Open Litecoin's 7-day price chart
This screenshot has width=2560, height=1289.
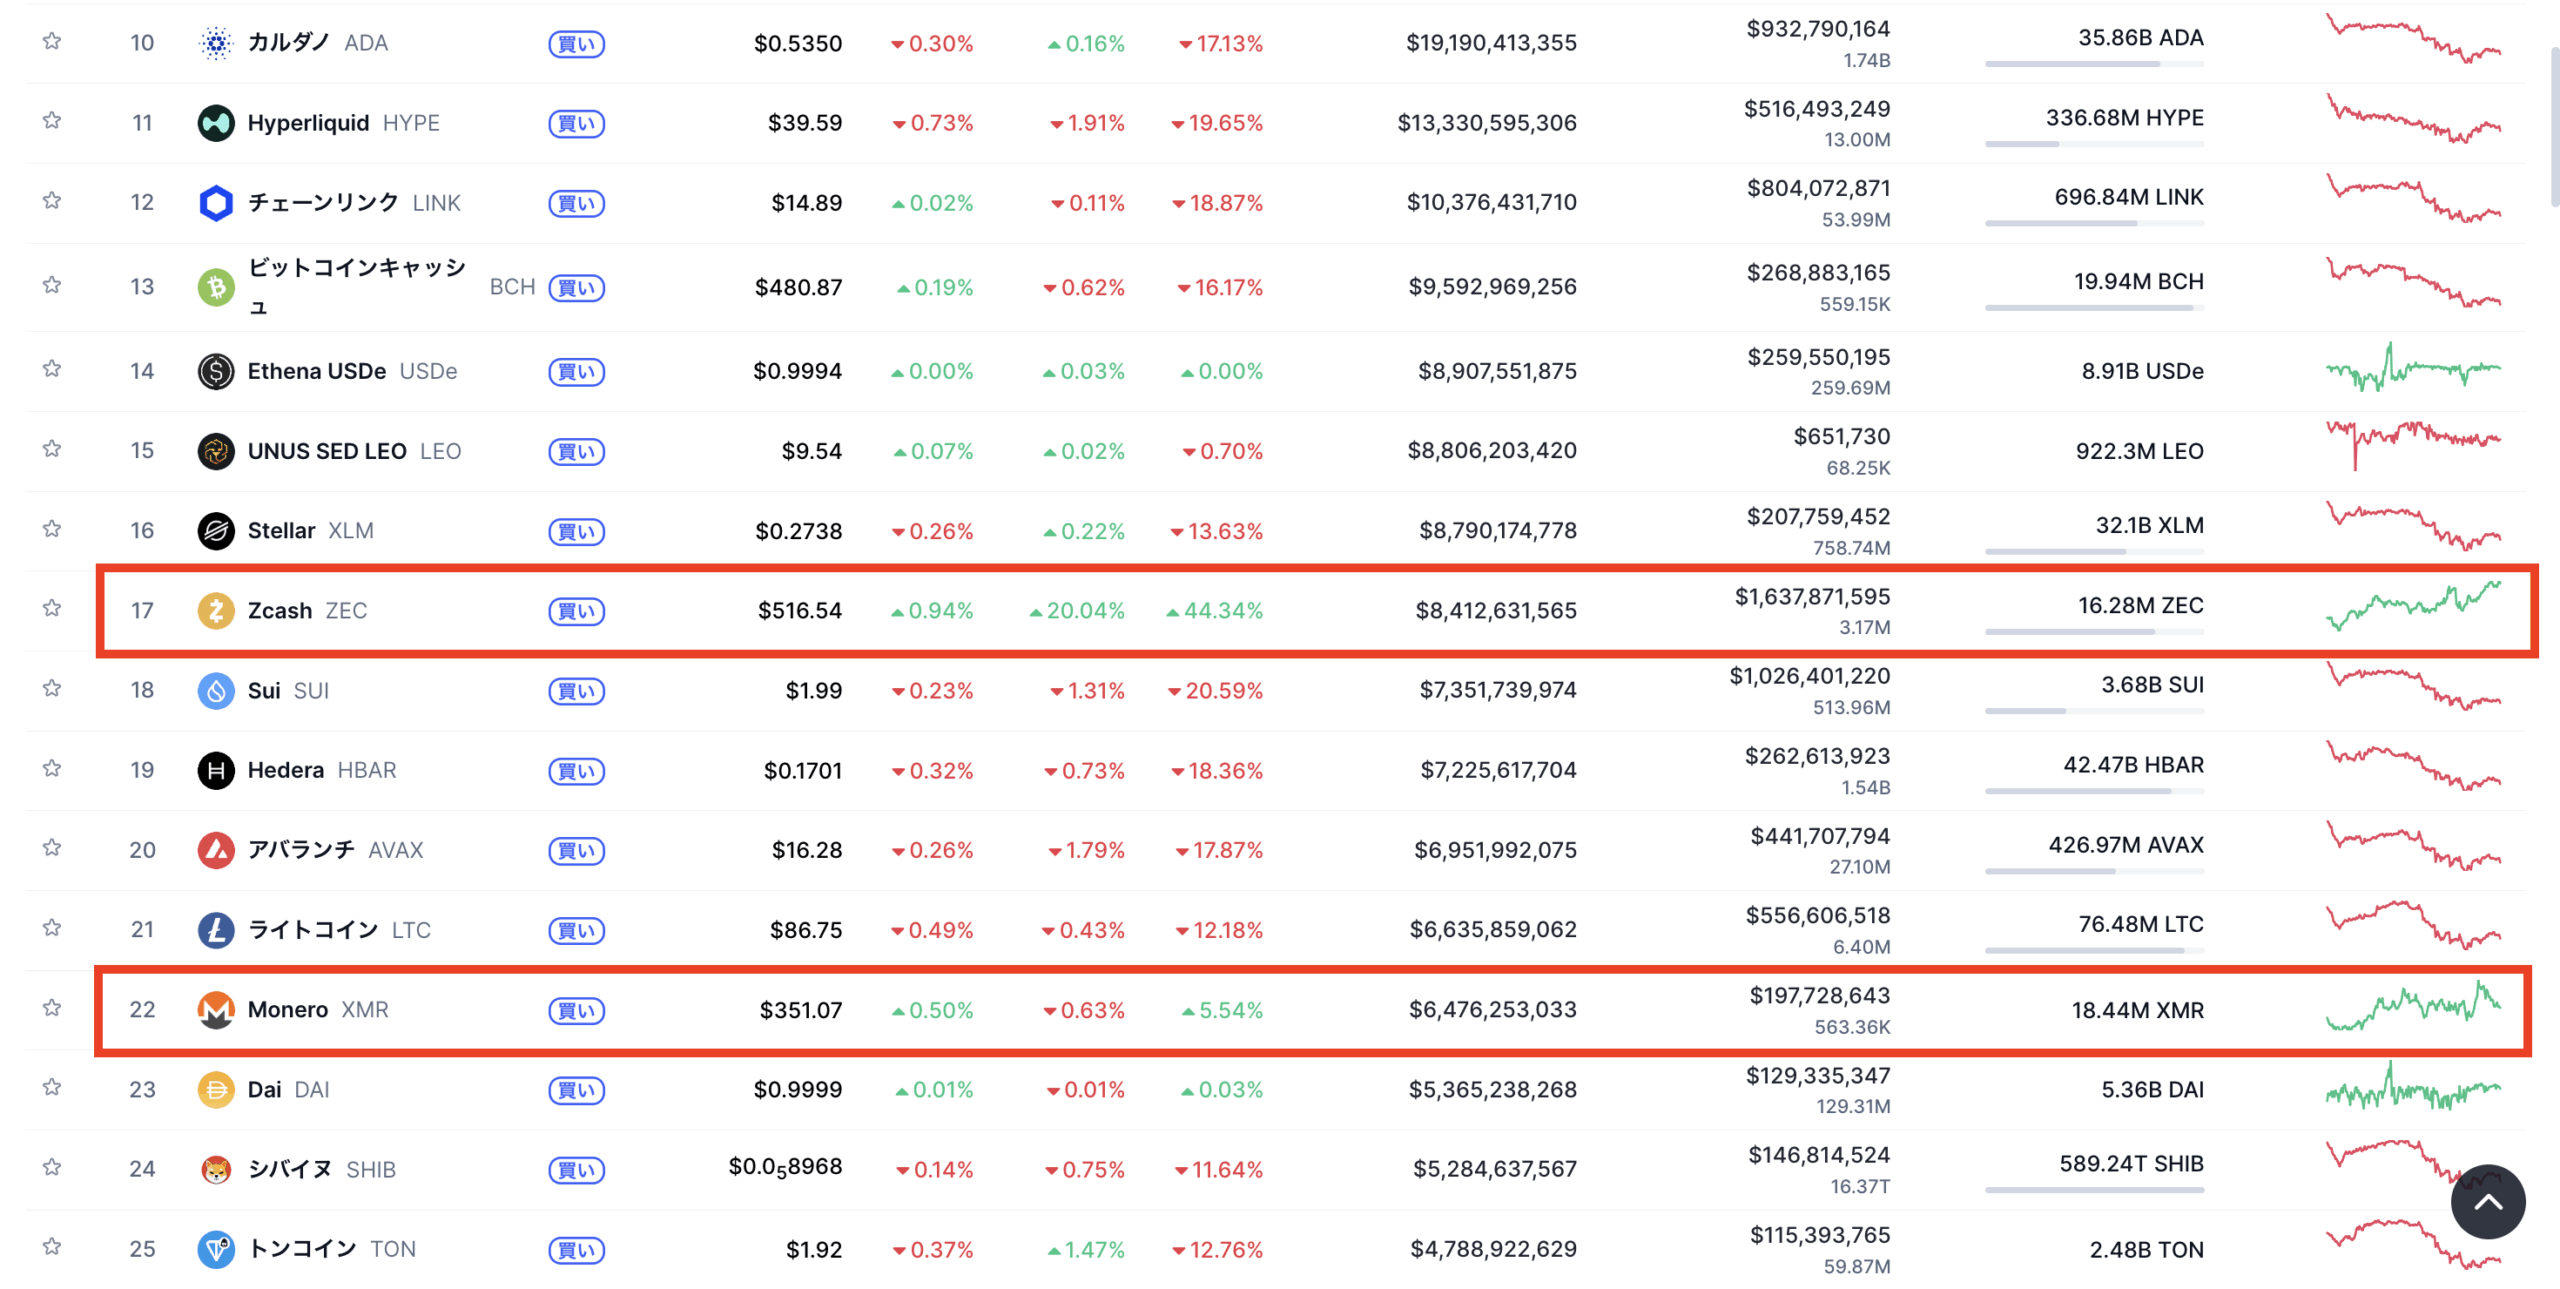click(2412, 925)
